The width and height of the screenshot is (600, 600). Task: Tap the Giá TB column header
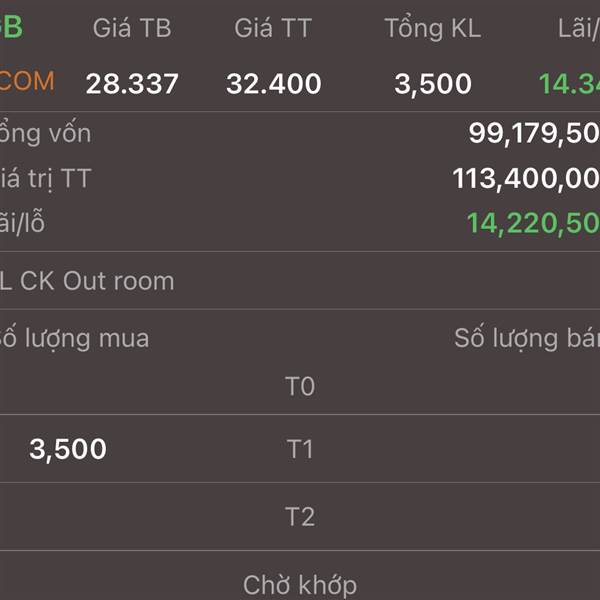132,28
